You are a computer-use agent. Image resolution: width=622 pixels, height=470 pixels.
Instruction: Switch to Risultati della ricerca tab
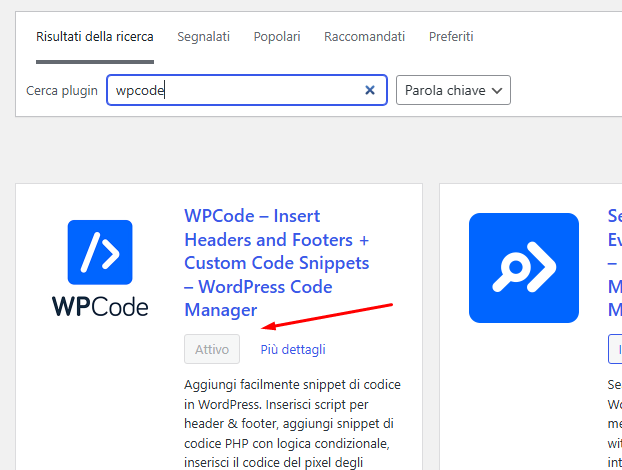[x=95, y=37]
